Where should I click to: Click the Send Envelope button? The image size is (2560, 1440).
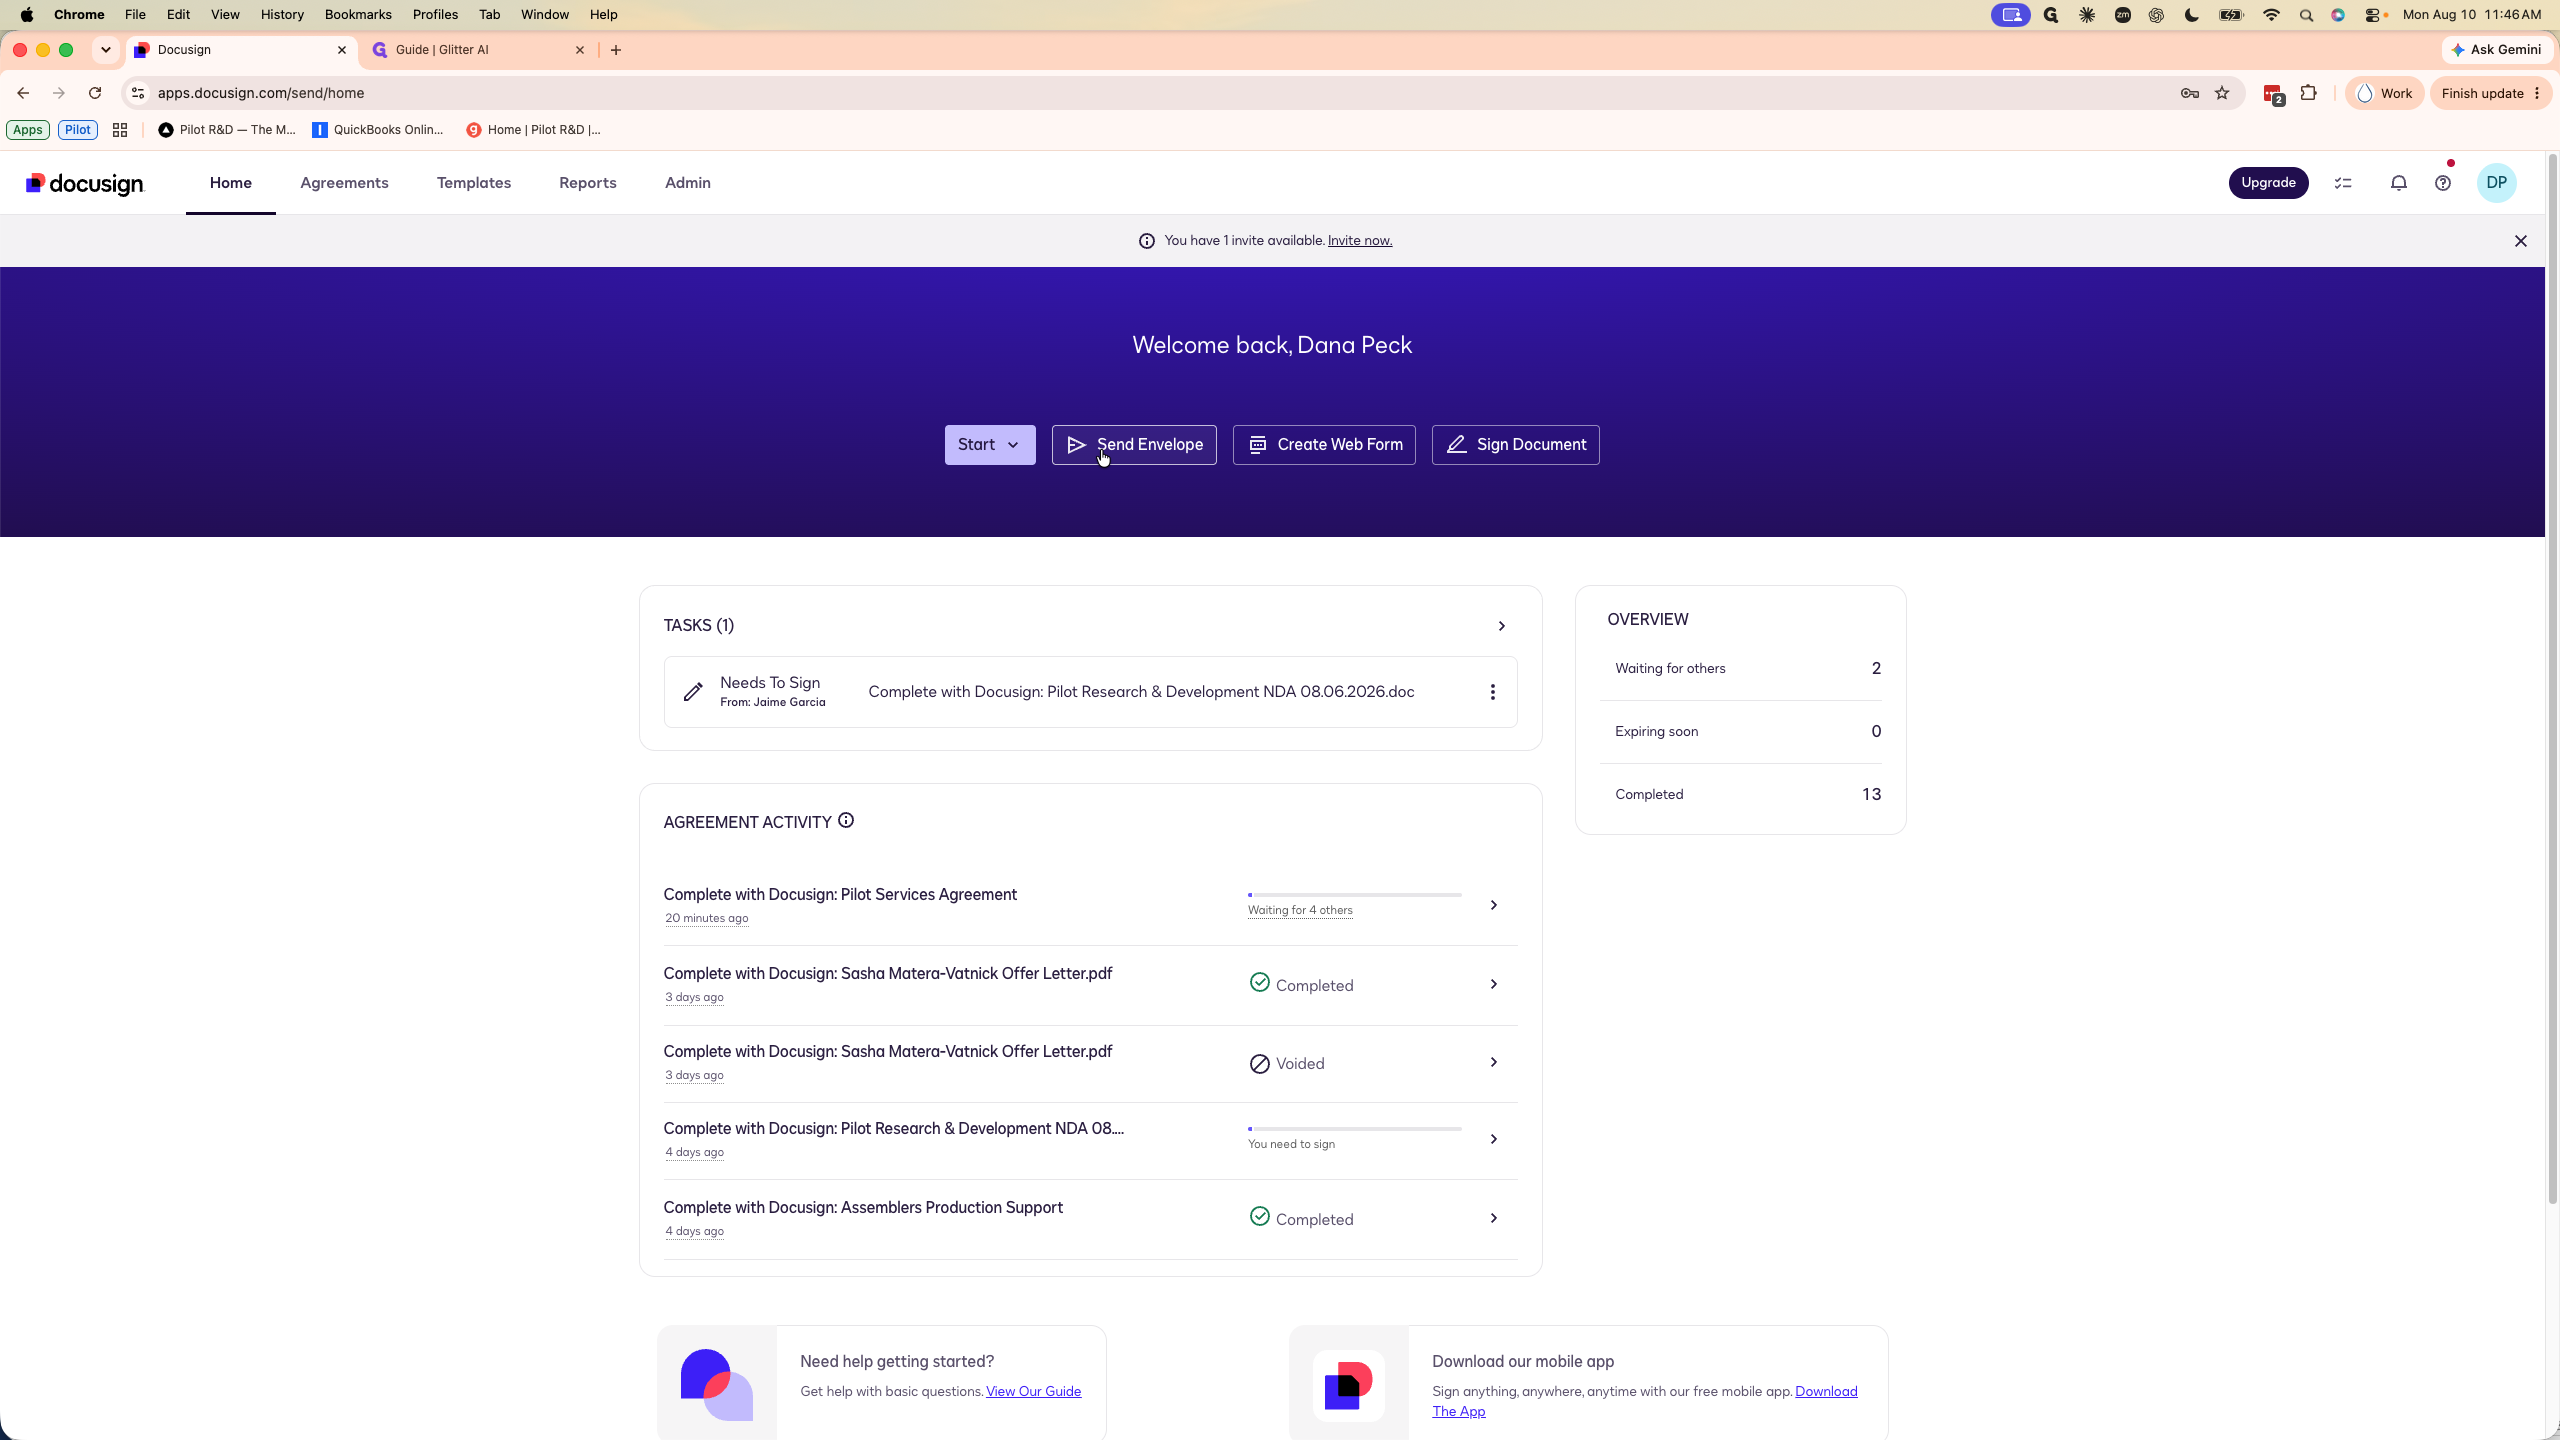[x=1134, y=445]
